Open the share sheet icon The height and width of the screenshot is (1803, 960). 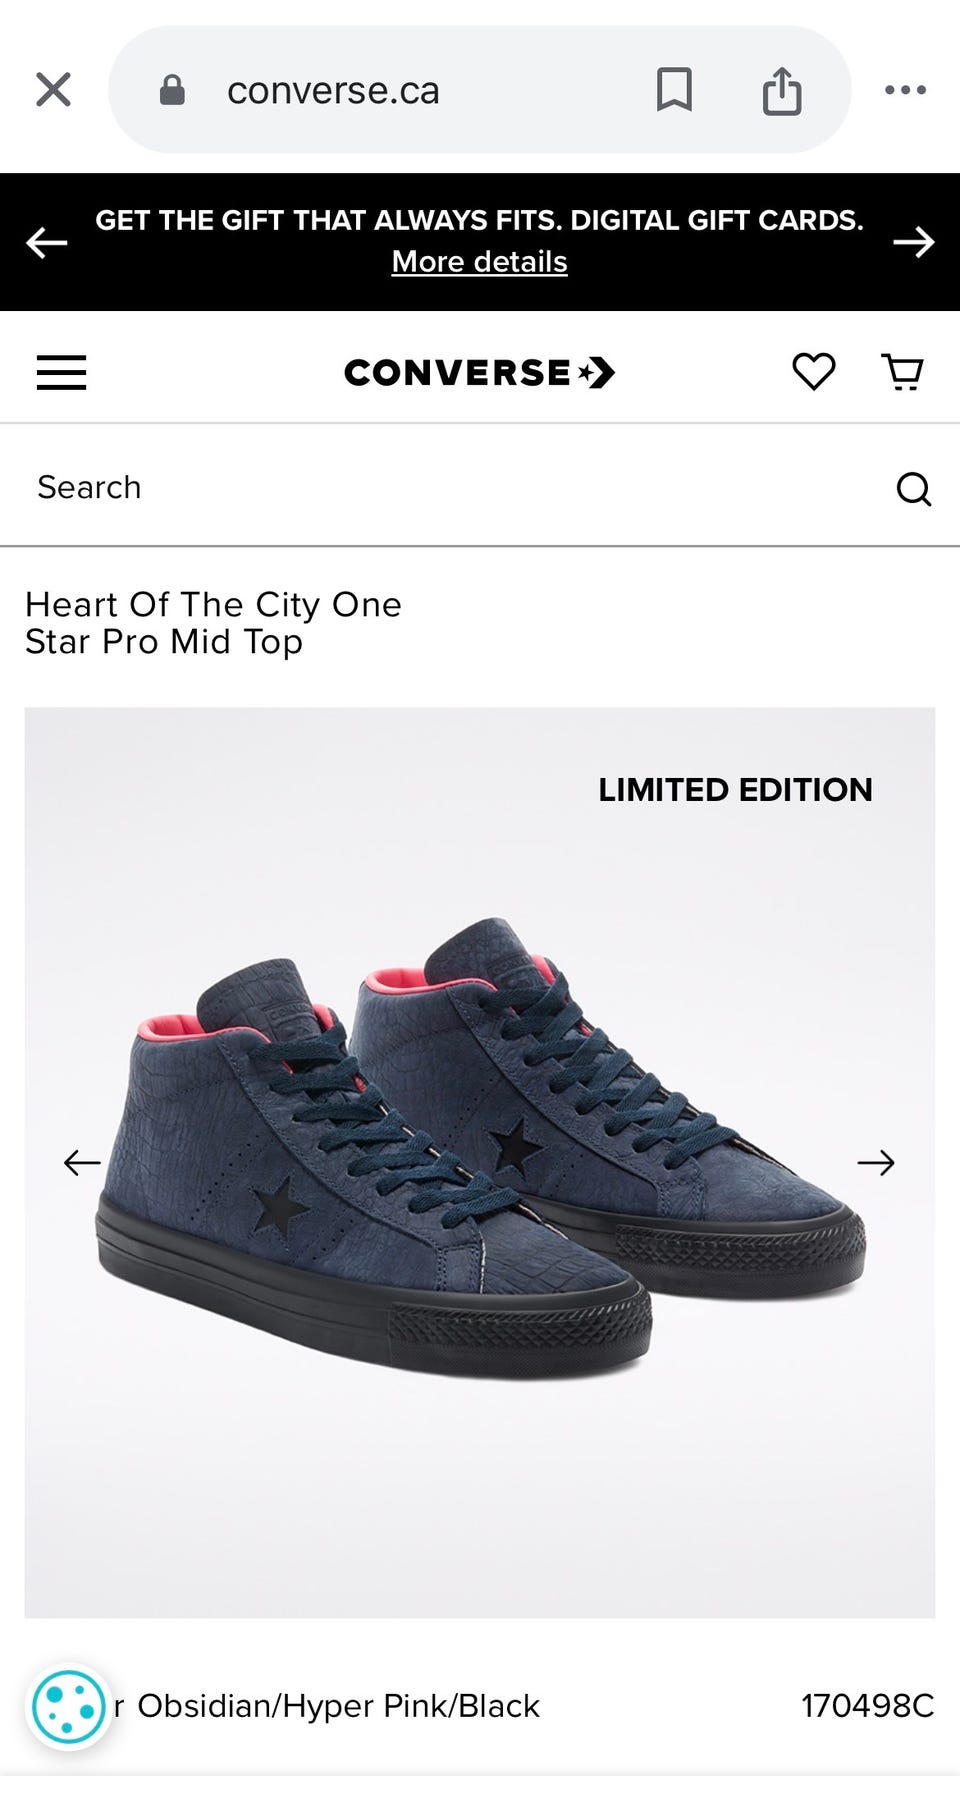tap(782, 91)
